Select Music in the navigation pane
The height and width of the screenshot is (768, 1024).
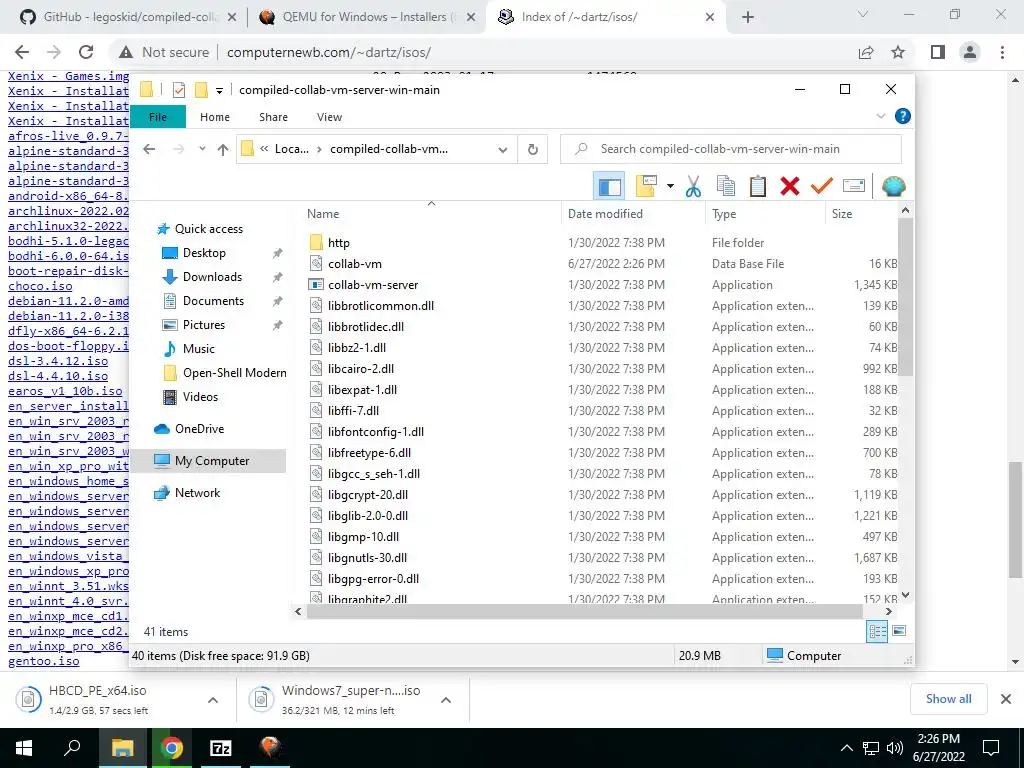199,349
